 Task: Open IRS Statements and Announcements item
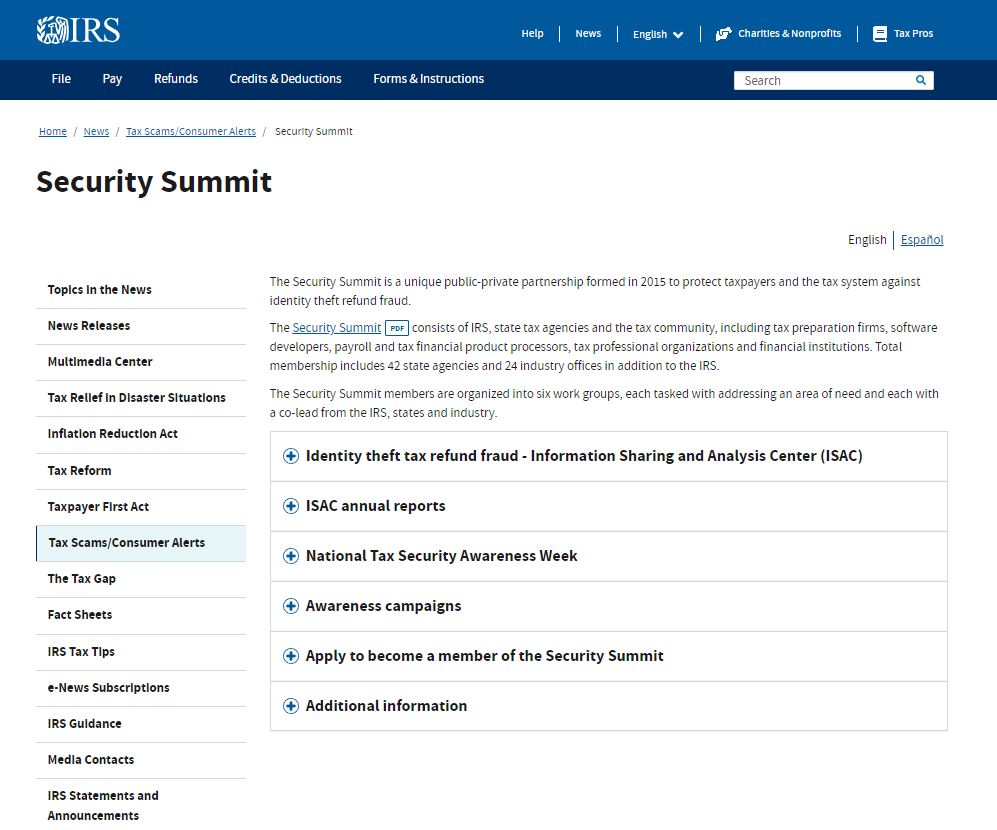click(141, 805)
